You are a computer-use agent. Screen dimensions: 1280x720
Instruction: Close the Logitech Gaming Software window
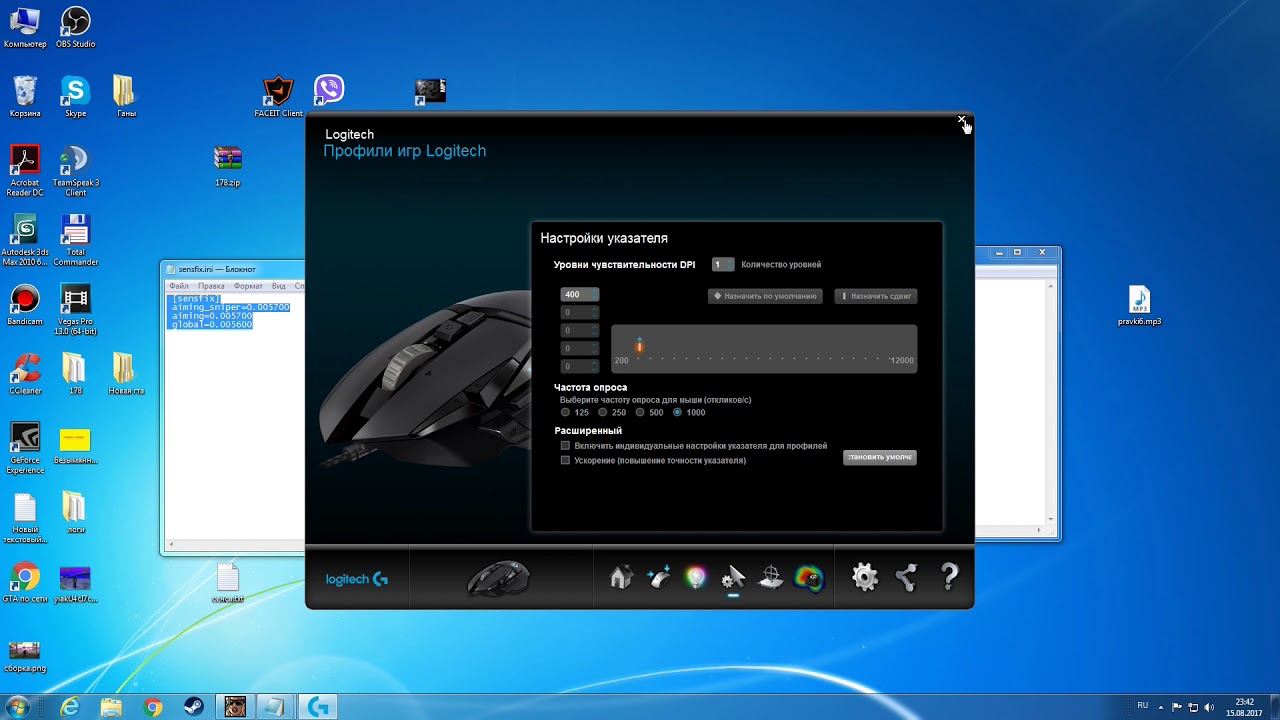[x=962, y=120]
